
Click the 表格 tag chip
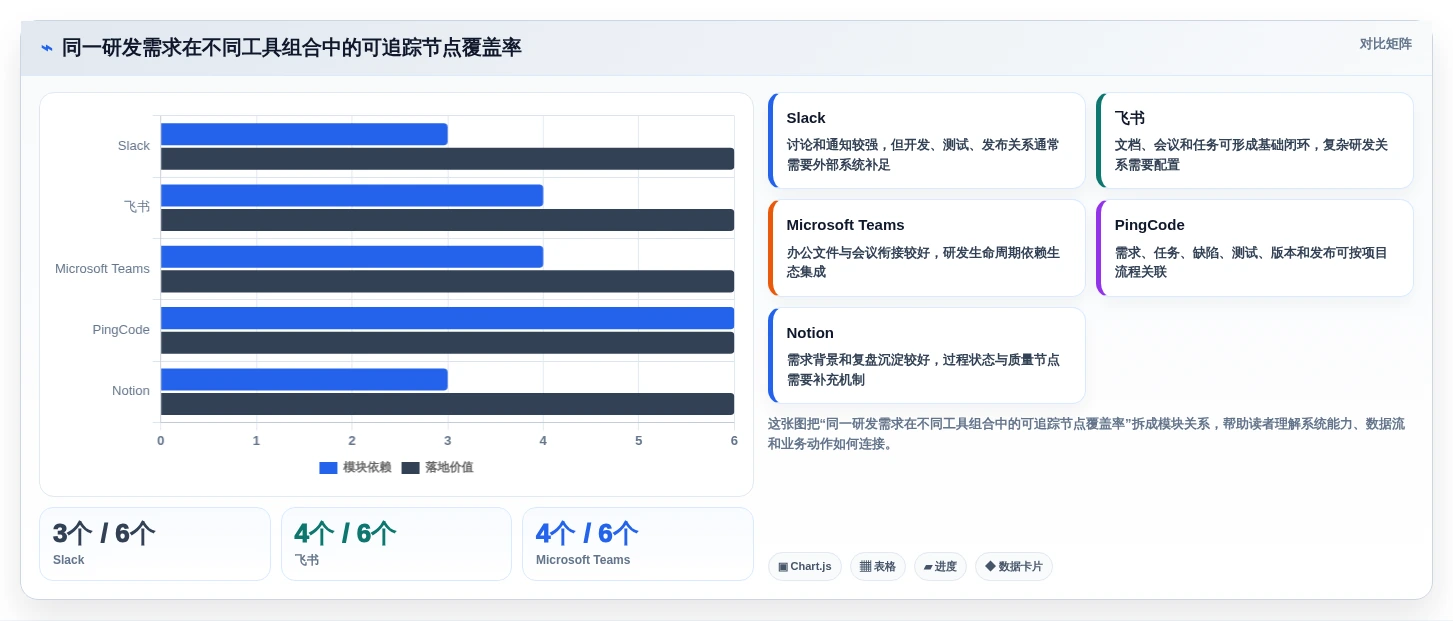[878, 567]
